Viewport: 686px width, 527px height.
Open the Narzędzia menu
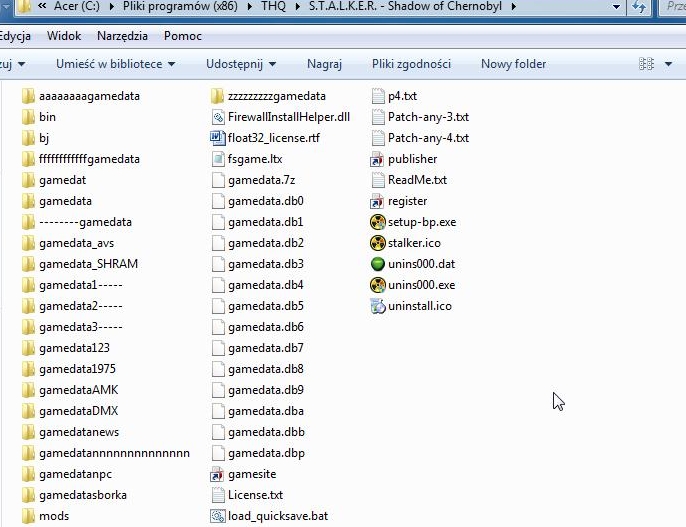click(122, 36)
